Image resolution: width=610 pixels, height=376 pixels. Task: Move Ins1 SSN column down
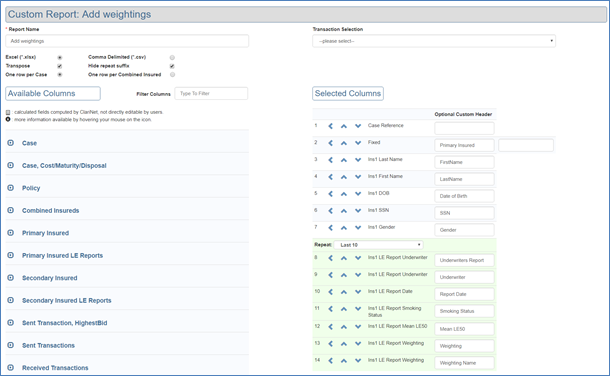(358, 211)
